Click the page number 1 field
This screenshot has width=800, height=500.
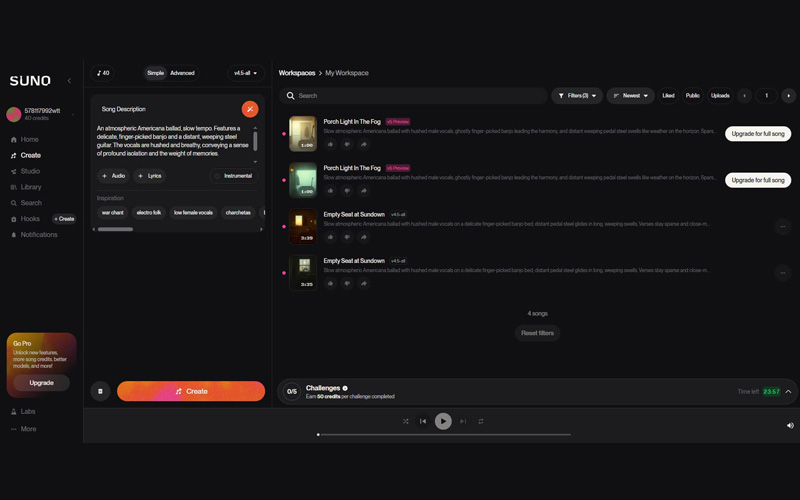pyautogui.click(x=766, y=95)
